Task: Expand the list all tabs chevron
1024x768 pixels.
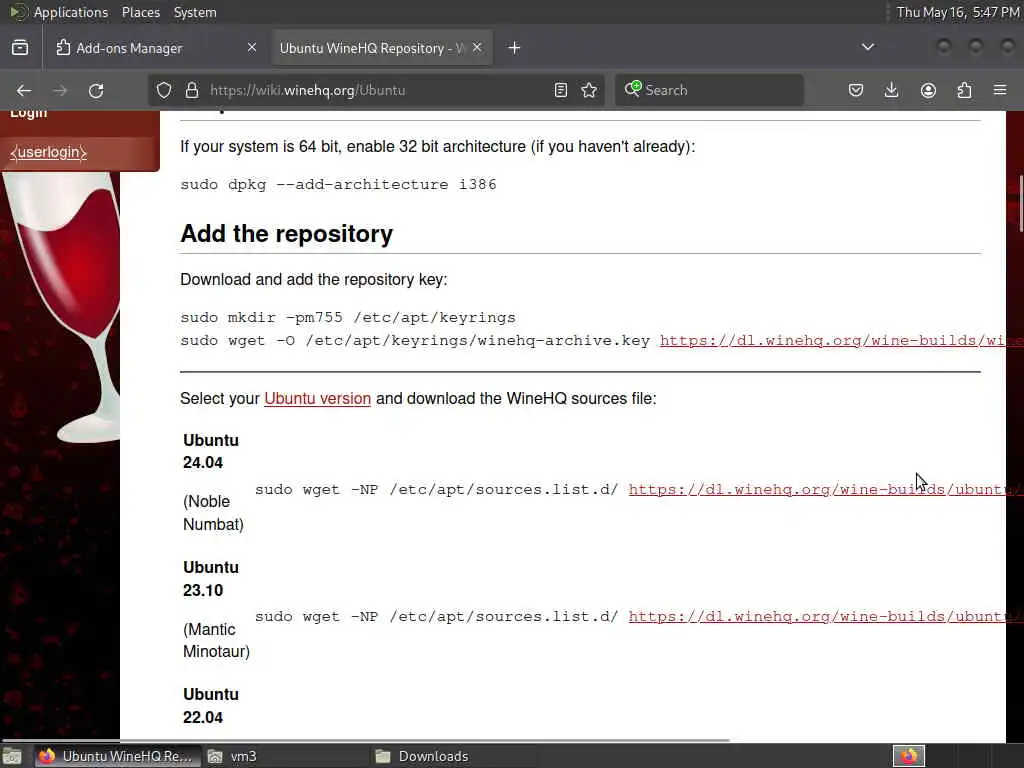Action: pyautogui.click(x=867, y=47)
